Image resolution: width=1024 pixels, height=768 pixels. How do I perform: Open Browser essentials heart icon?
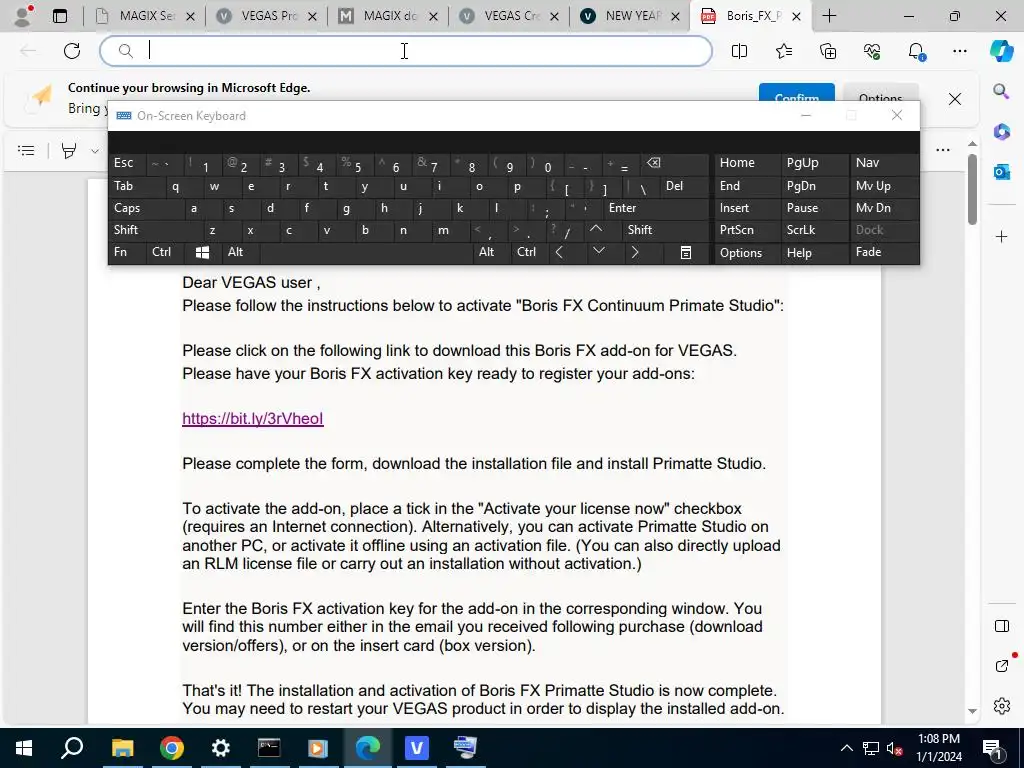(x=872, y=51)
